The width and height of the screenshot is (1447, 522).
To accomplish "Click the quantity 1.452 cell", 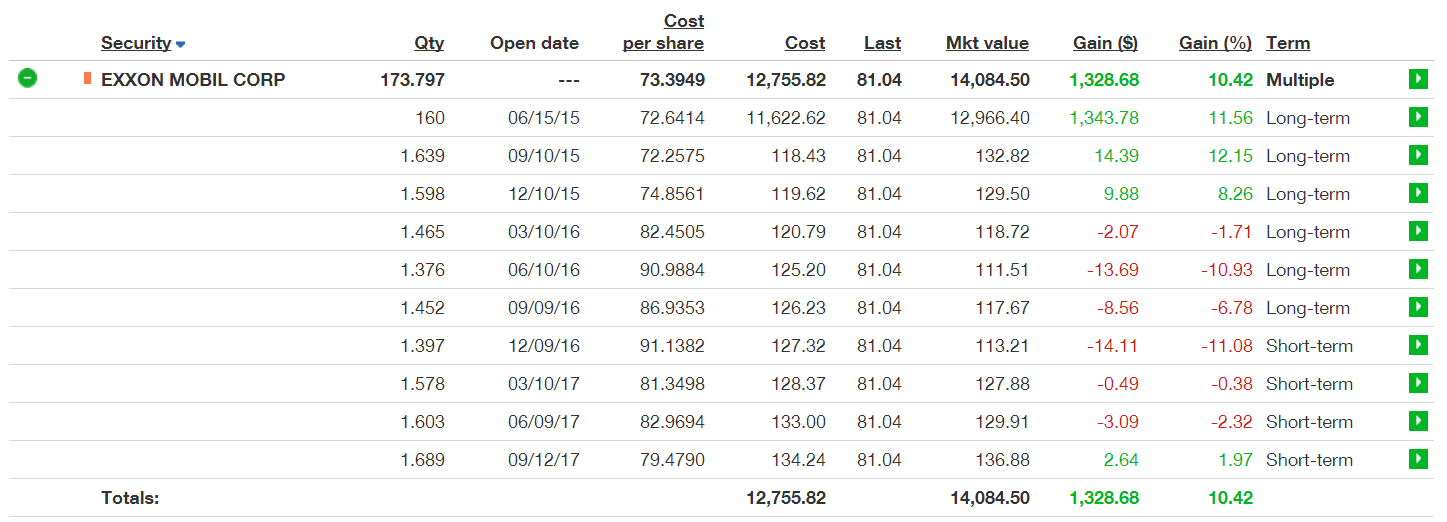I will click(422, 307).
